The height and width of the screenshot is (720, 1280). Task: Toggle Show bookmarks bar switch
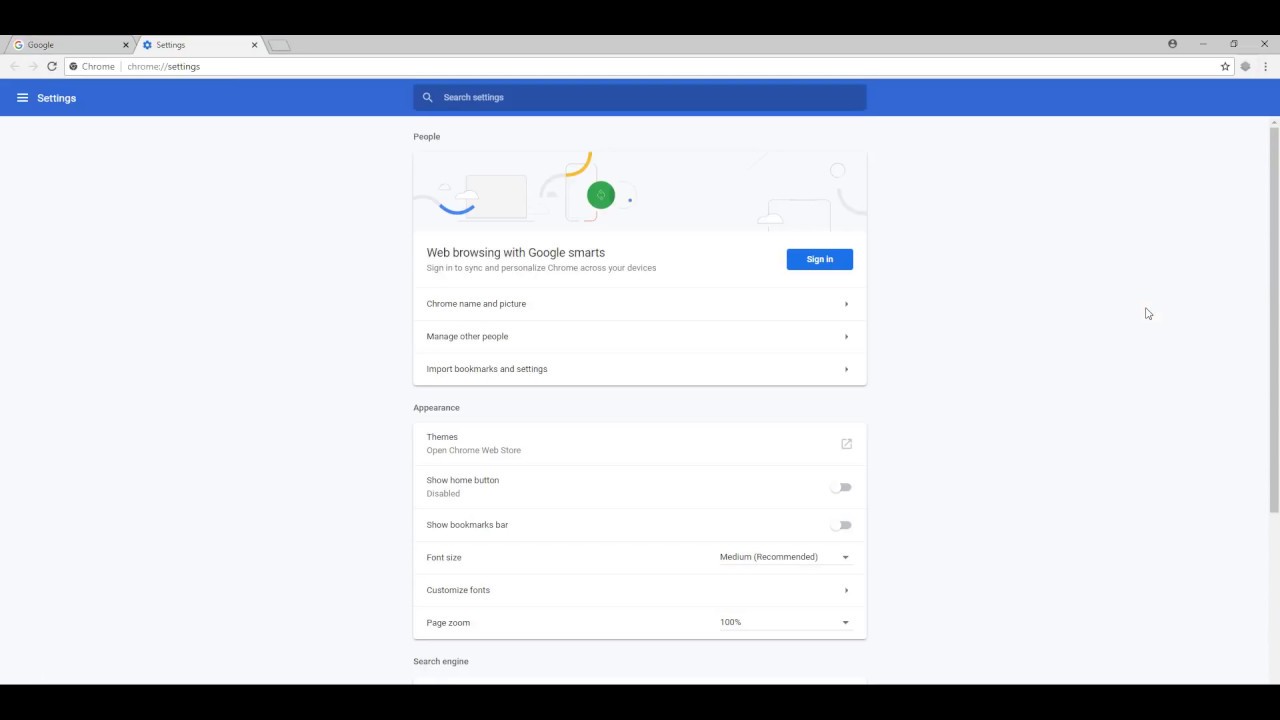(x=841, y=525)
